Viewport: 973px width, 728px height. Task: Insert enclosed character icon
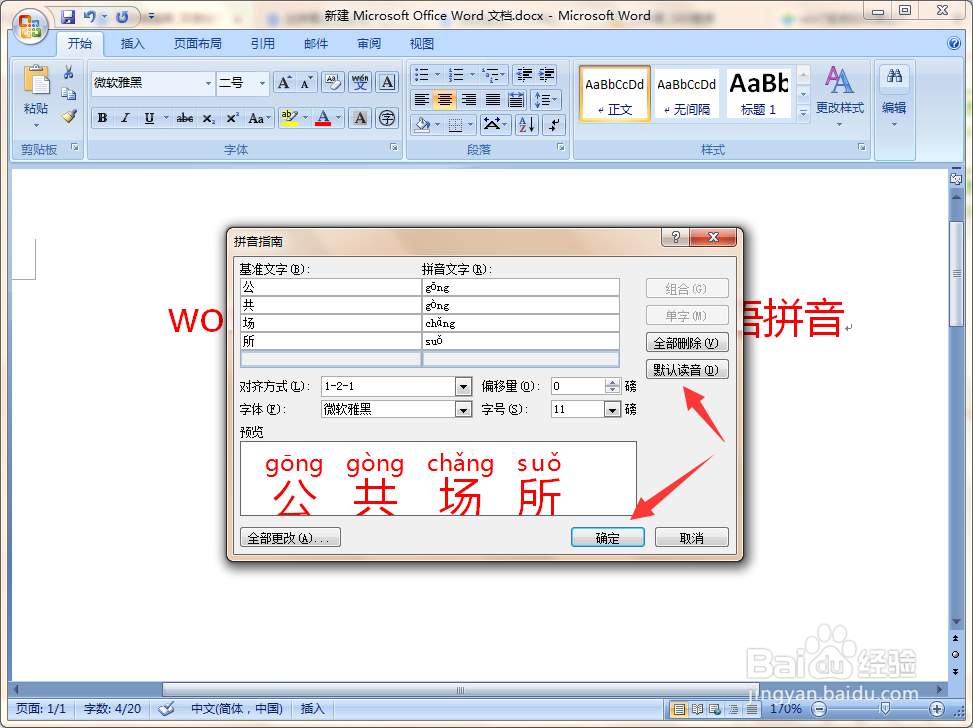coord(387,118)
